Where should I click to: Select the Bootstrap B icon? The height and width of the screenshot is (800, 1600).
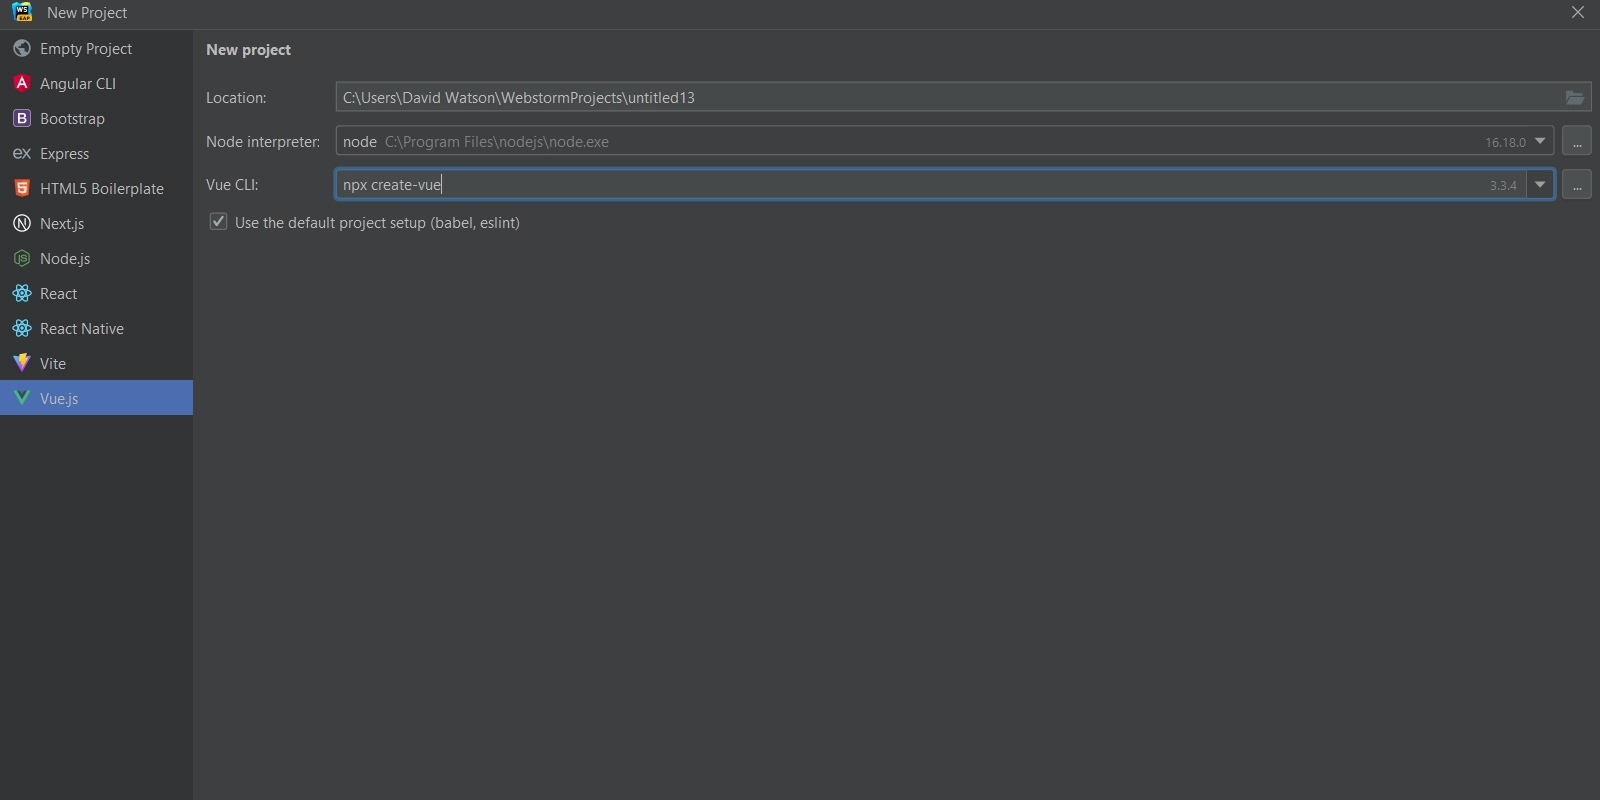coord(22,118)
